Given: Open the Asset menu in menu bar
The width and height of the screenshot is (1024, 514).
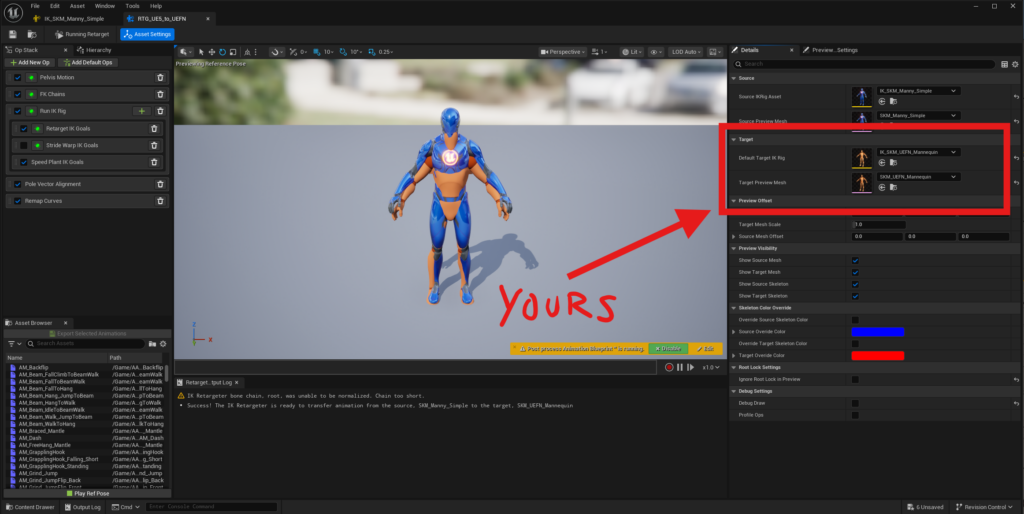Looking at the screenshot, I should pyautogui.click(x=77, y=6).
